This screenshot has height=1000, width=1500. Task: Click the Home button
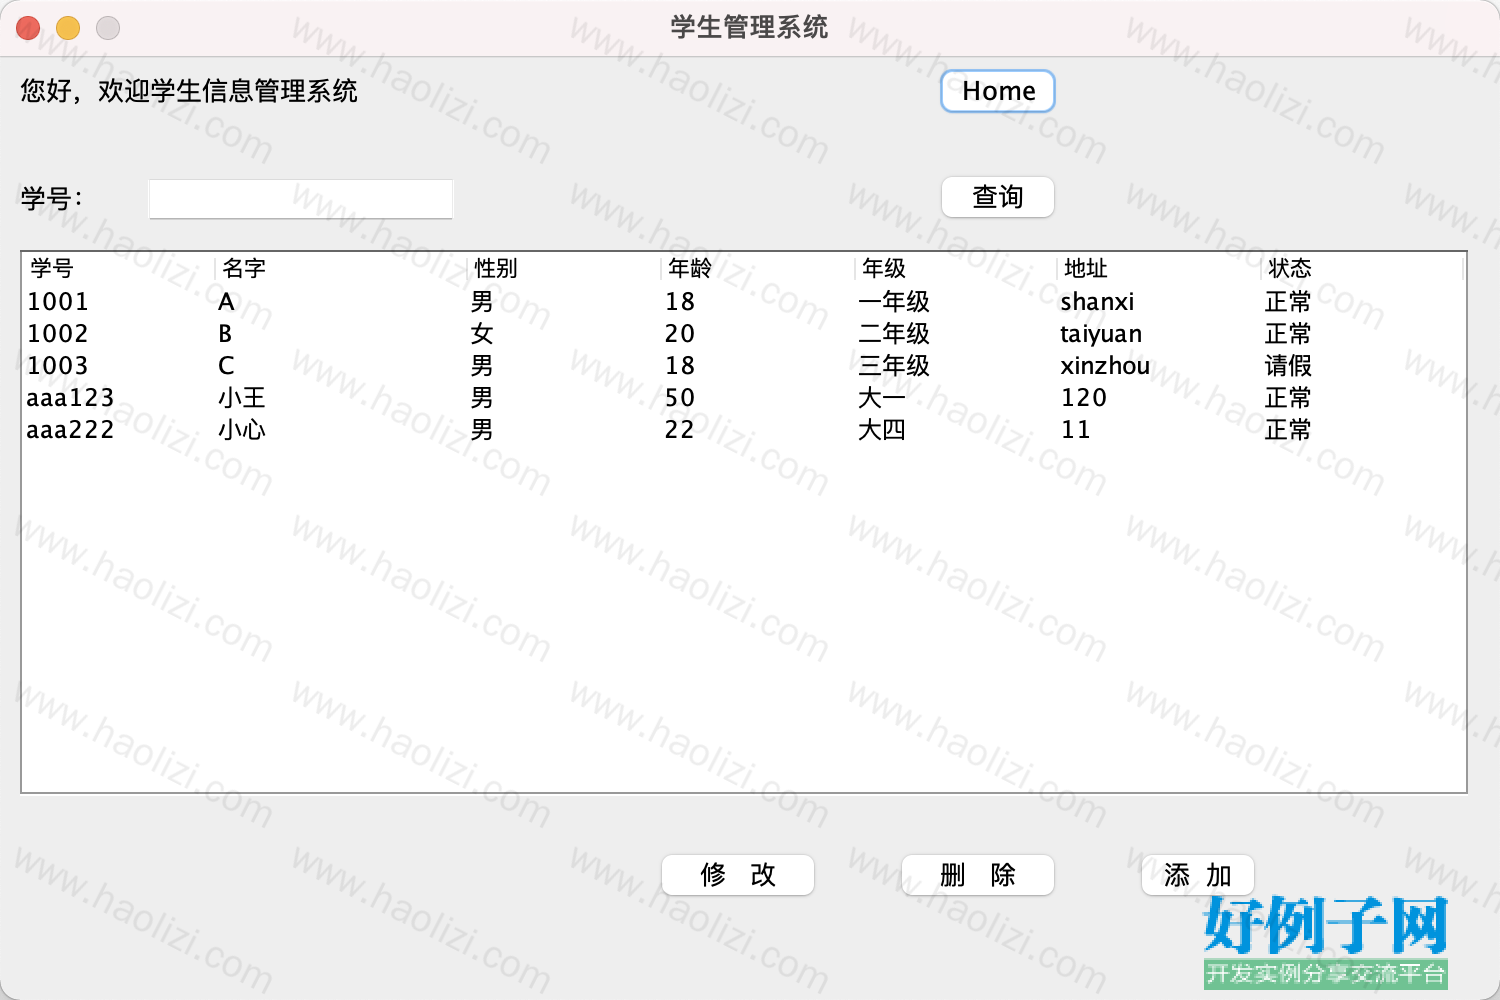pos(997,91)
